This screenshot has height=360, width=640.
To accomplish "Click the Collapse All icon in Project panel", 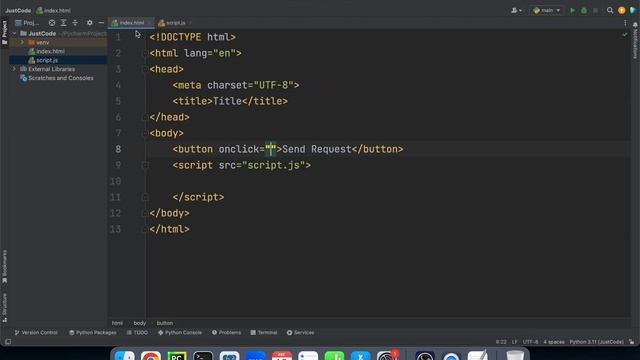I will (75, 23).
